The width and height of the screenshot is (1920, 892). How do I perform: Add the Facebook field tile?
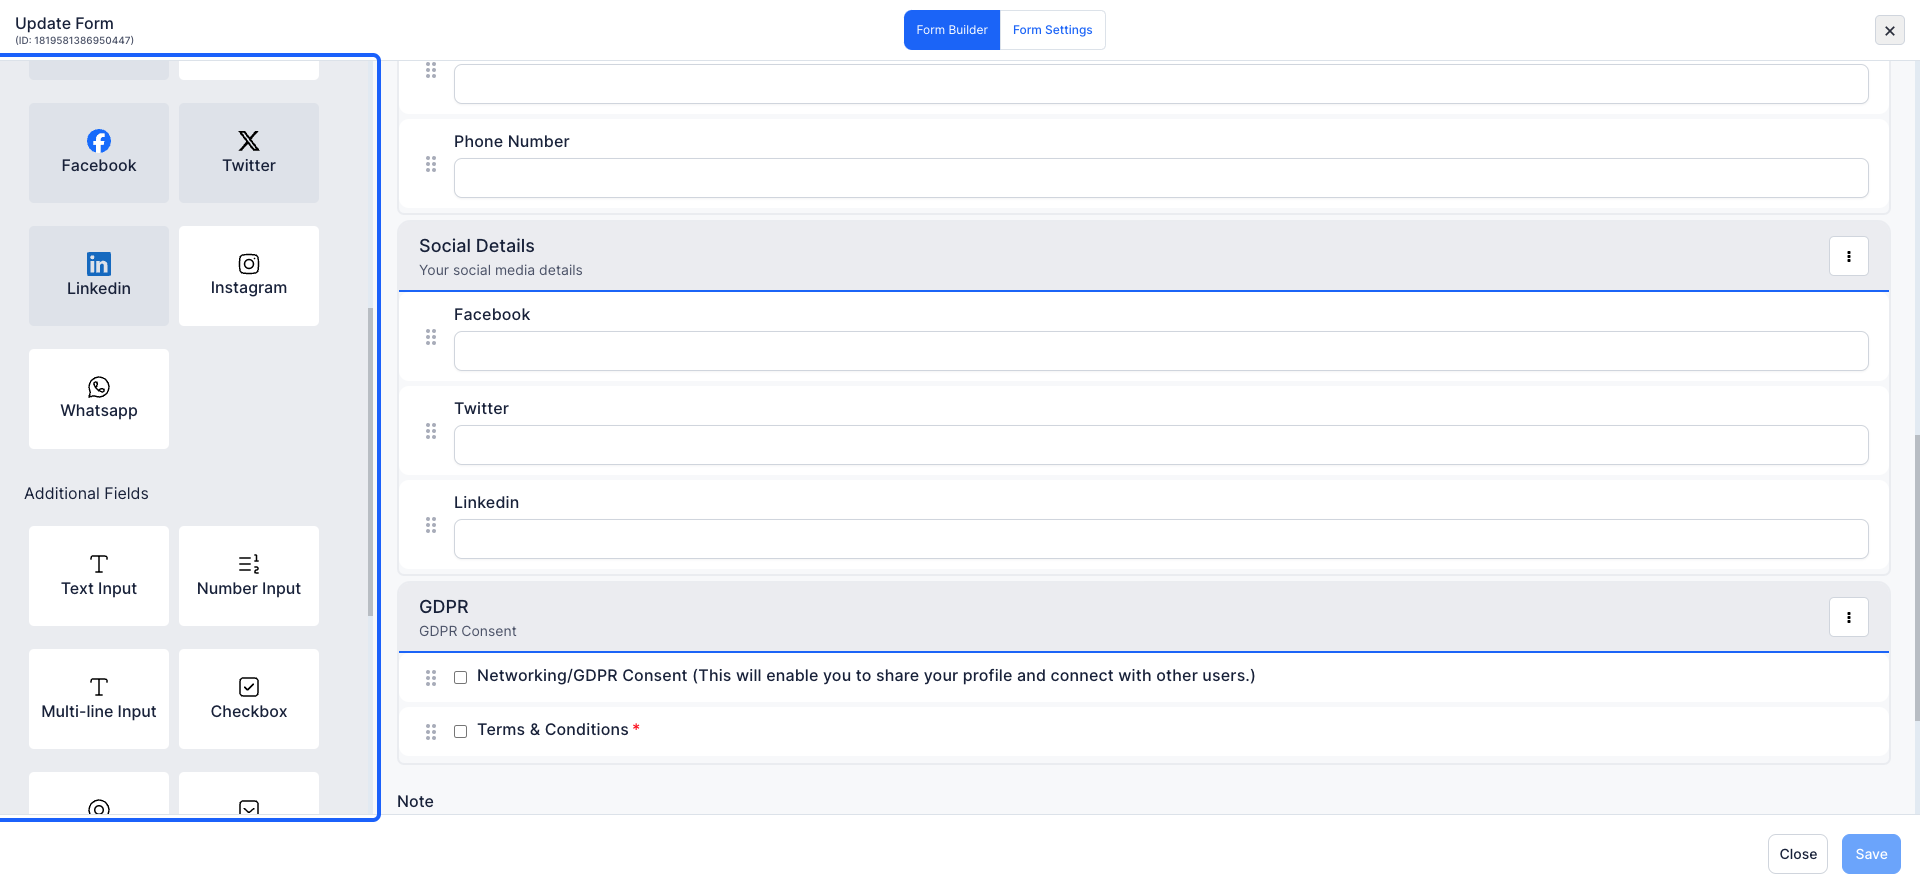click(99, 153)
